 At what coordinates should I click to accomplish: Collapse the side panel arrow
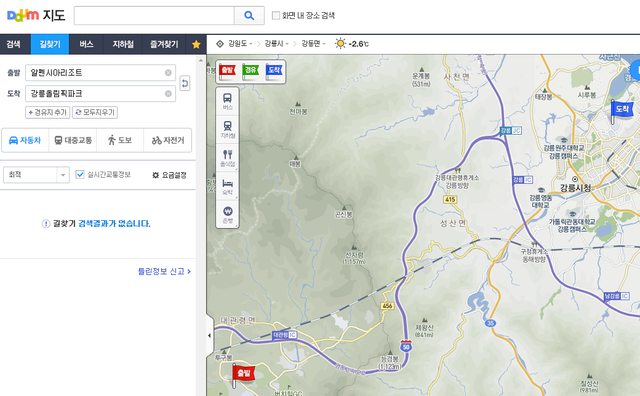[x=209, y=336]
